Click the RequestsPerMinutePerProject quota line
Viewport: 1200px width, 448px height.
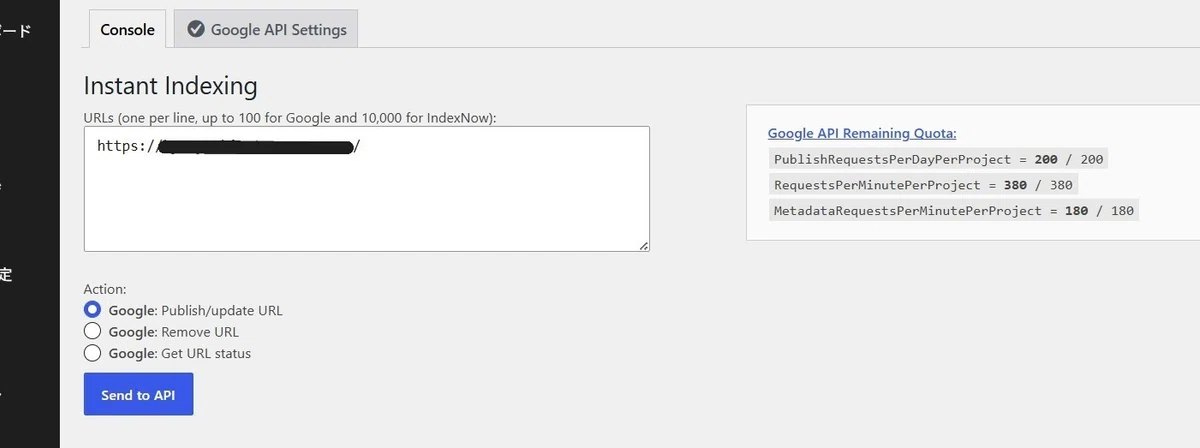coord(923,185)
